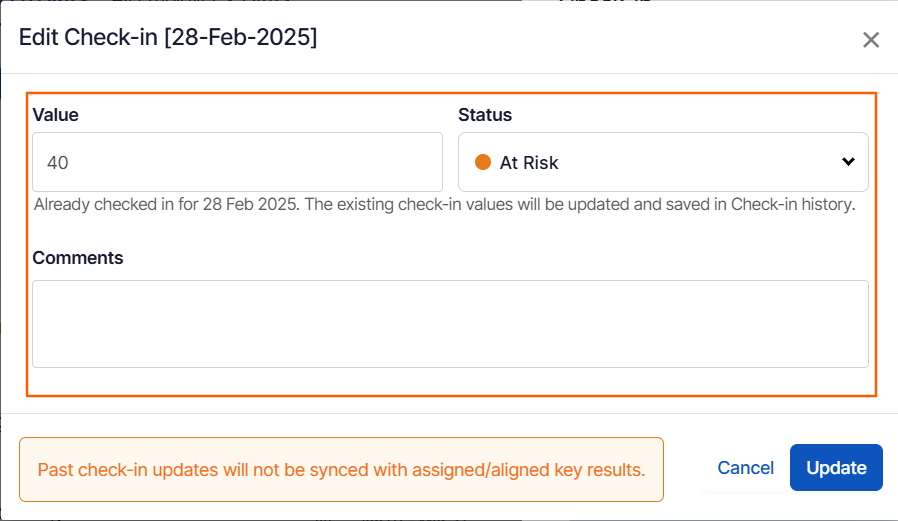Open the Status selector showing At Risk
Screen dimensions: 898x521
[x=662, y=162]
